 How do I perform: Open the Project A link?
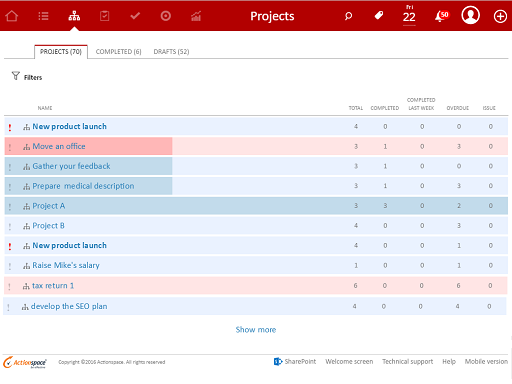click(x=49, y=206)
